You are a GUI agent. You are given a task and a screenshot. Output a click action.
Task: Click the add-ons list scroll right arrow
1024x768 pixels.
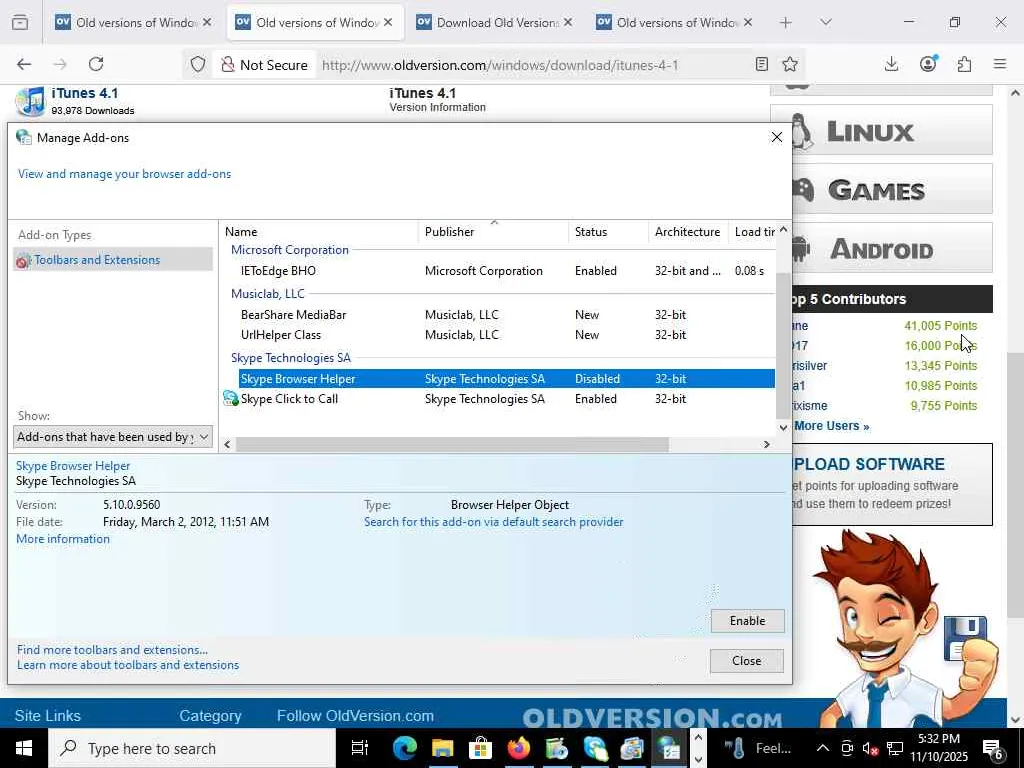click(767, 445)
